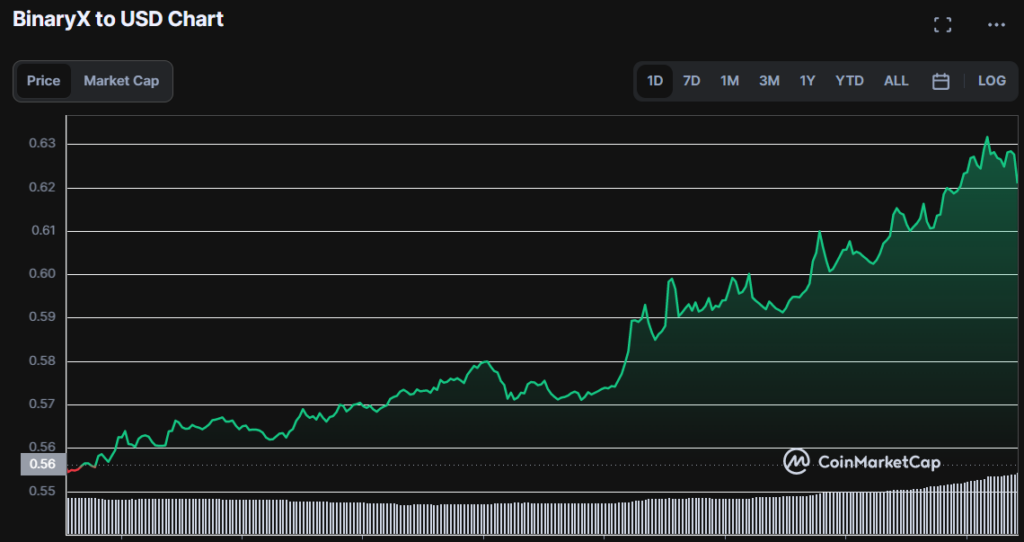Select the 1M time range
Image resolution: width=1024 pixels, height=542 pixels.
click(729, 81)
